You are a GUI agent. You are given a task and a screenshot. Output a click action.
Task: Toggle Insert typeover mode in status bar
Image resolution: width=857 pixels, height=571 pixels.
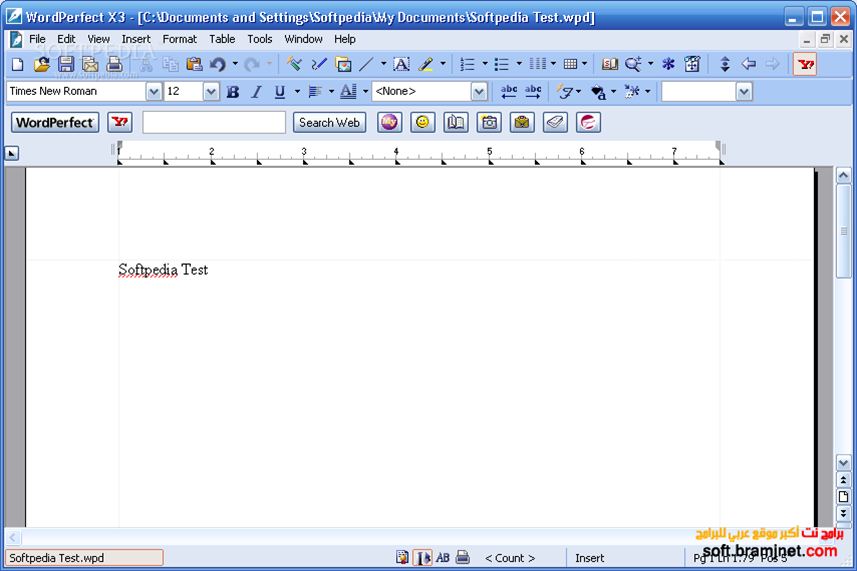(x=589, y=558)
